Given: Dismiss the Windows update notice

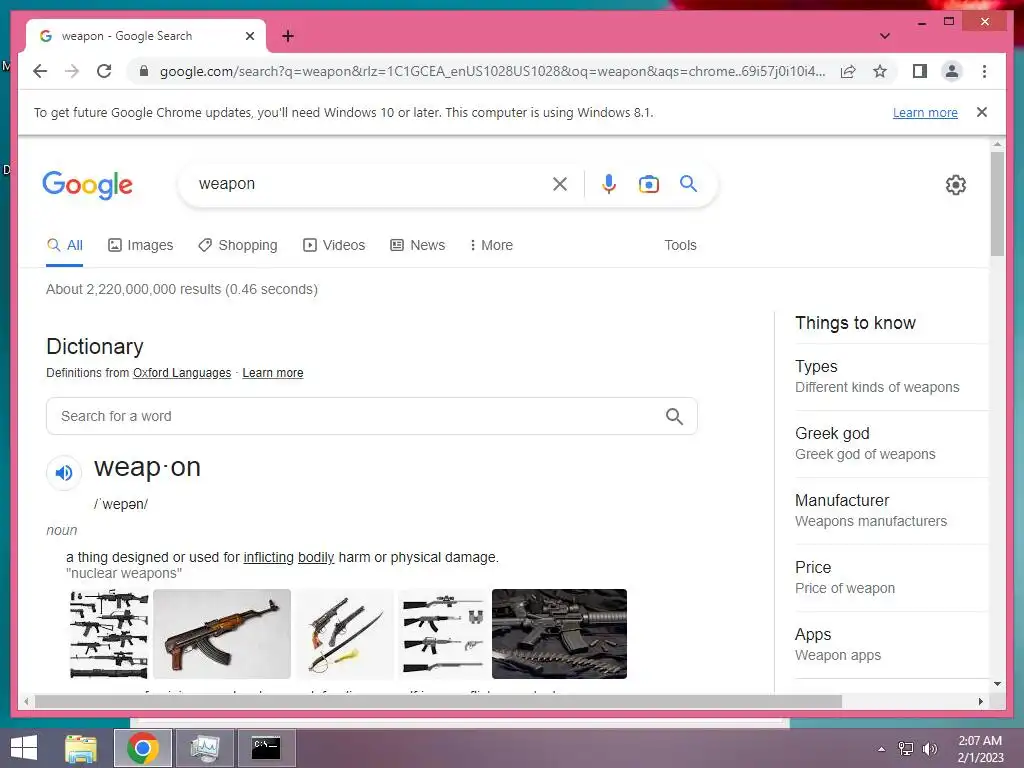Looking at the screenshot, I should pos(982,112).
